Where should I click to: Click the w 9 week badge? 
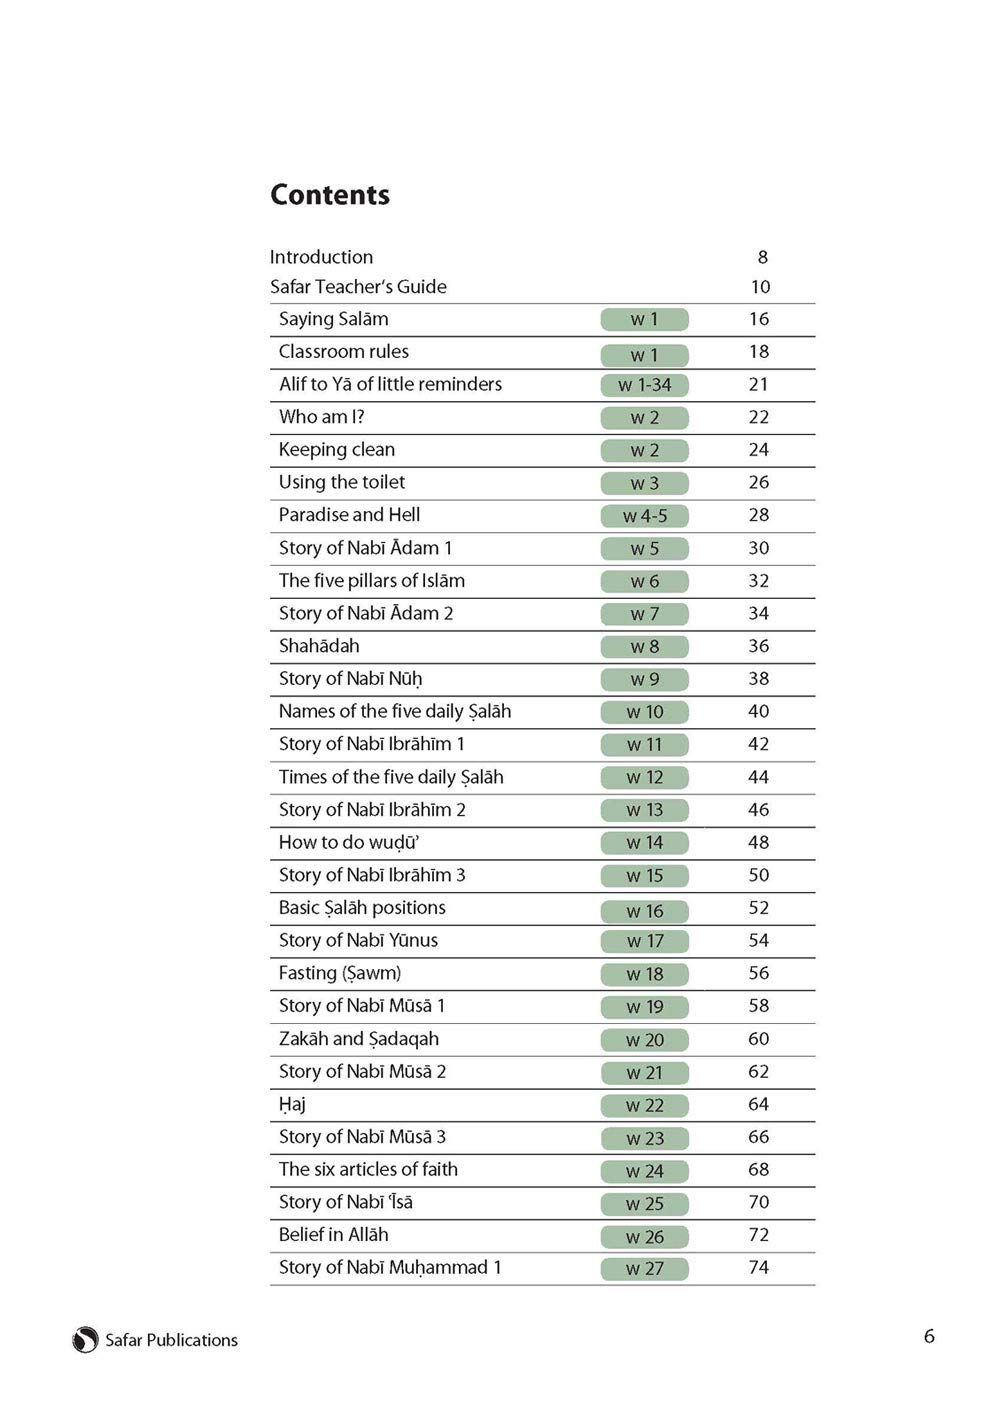(x=645, y=680)
